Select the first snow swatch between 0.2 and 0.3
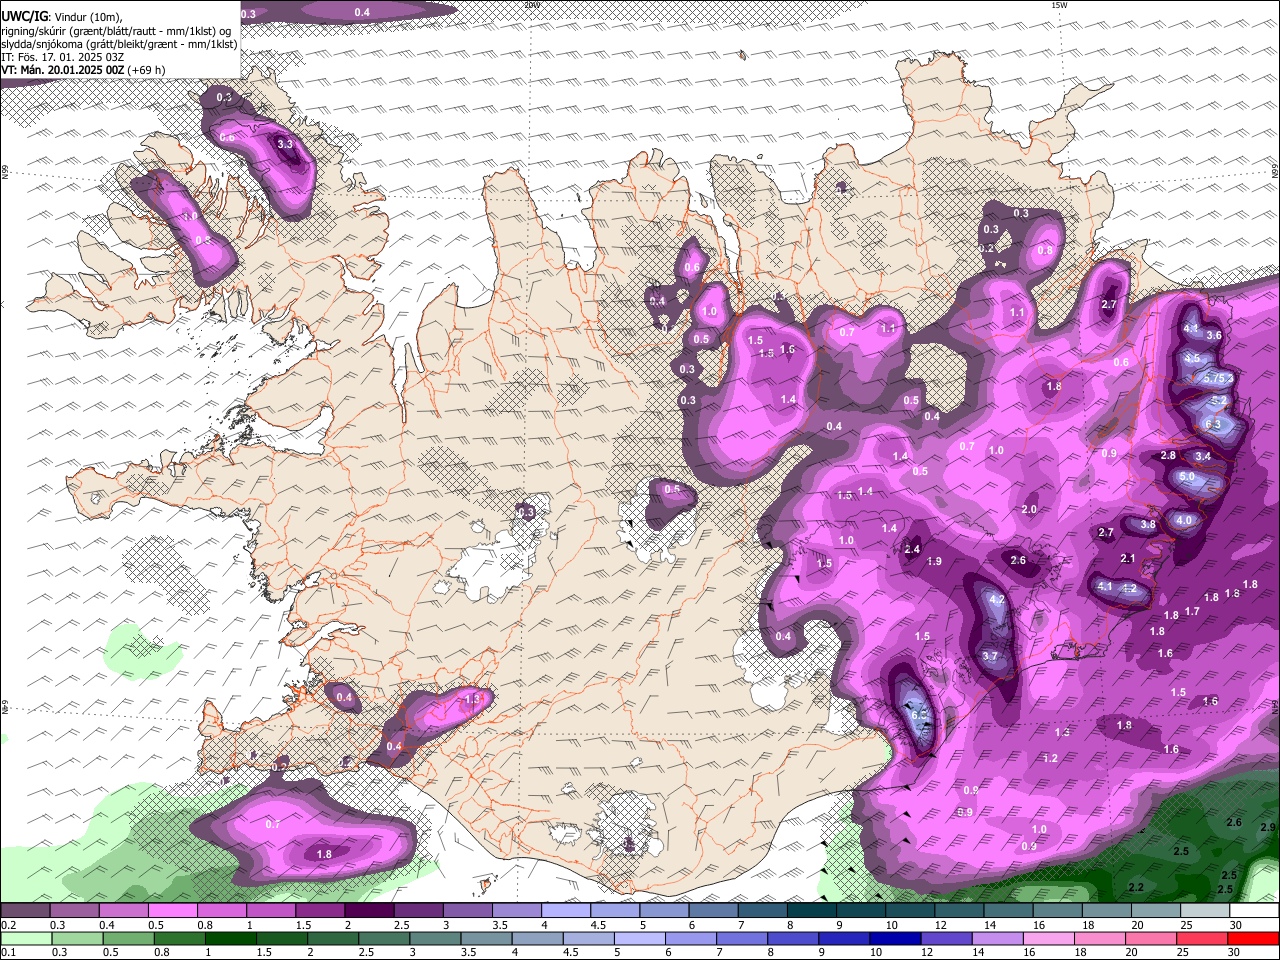 (x=24, y=910)
